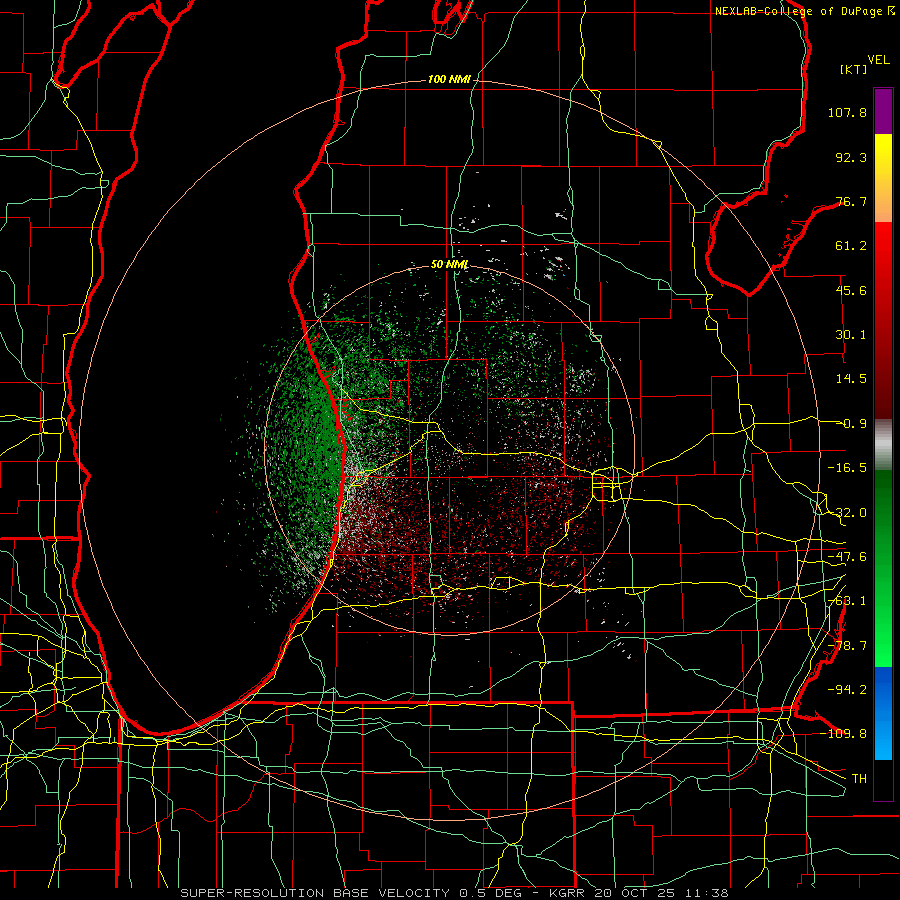Pick the yellow-orange segment of the color bar
900x900 pixels.
[x=883, y=178]
